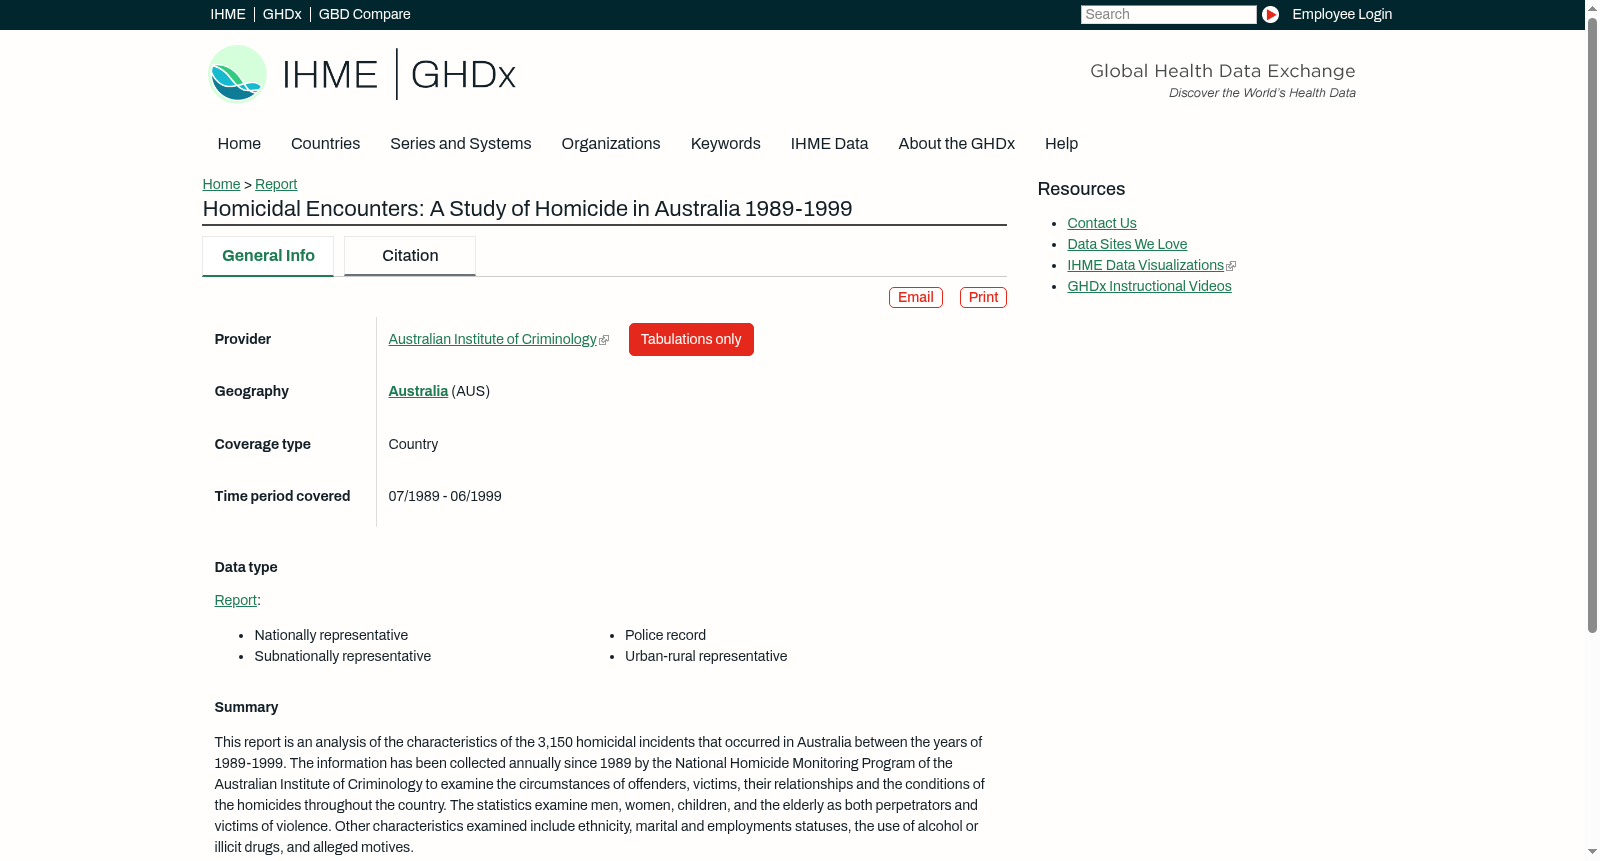Click scrollbar up arrow at top

pos(1592,7)
